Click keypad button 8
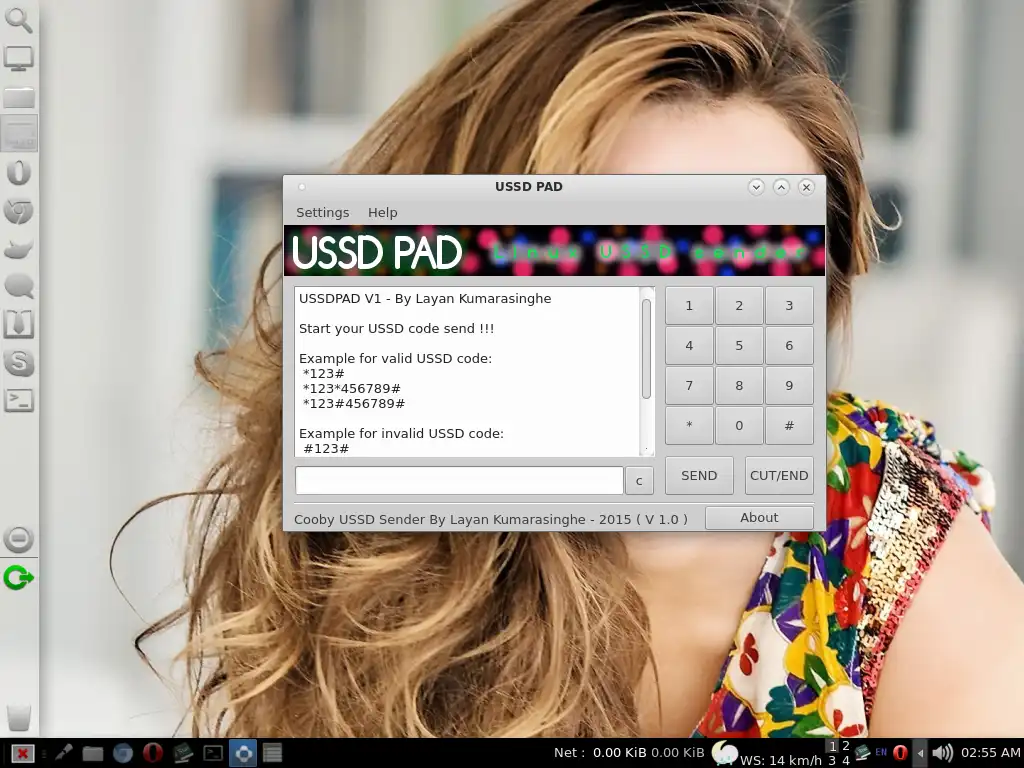The image size is (1024, 768). [x=739, y=385]
